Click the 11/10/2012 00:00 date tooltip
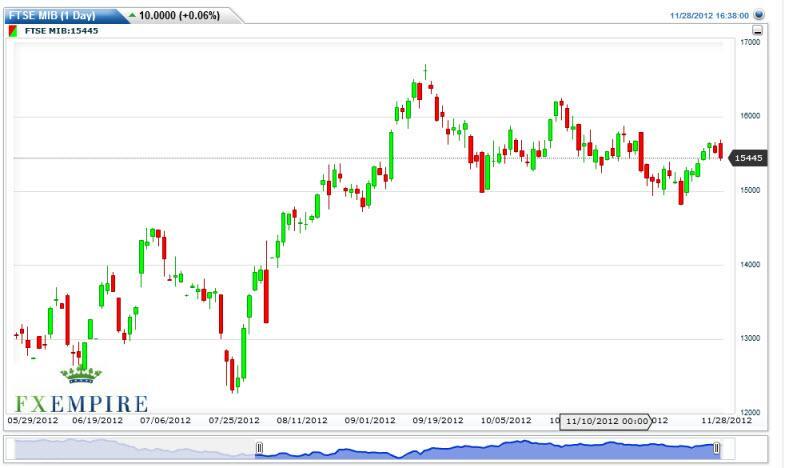 click(x=607, y=421)
